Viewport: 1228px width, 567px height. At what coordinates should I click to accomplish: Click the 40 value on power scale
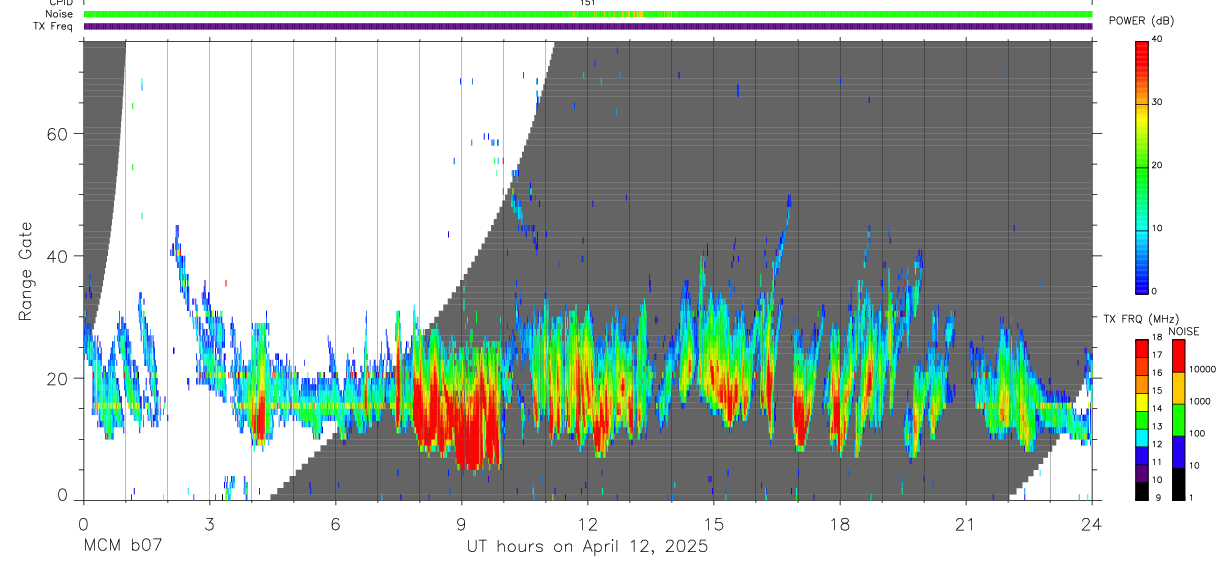coord(1158,39)
